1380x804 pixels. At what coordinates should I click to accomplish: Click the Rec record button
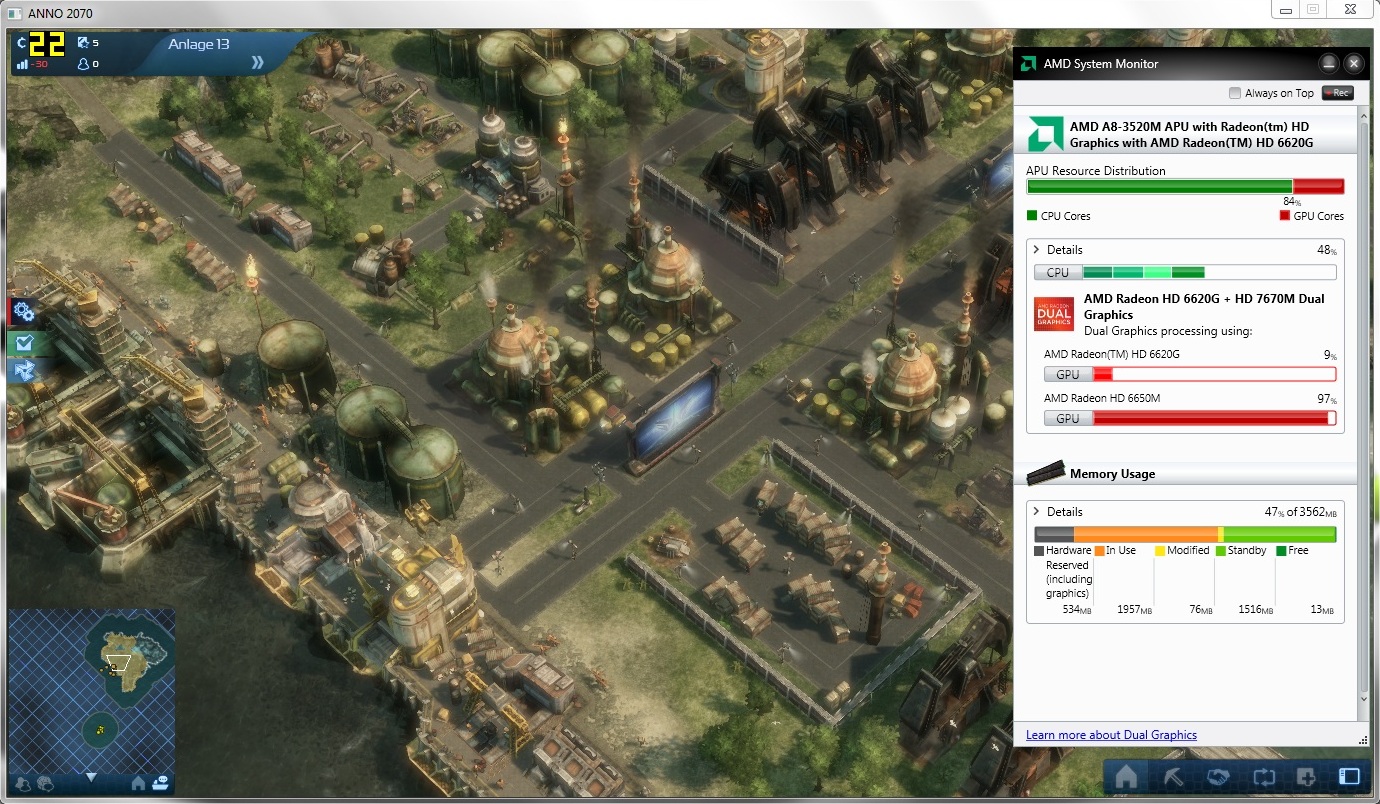(x=1337, y=93)
